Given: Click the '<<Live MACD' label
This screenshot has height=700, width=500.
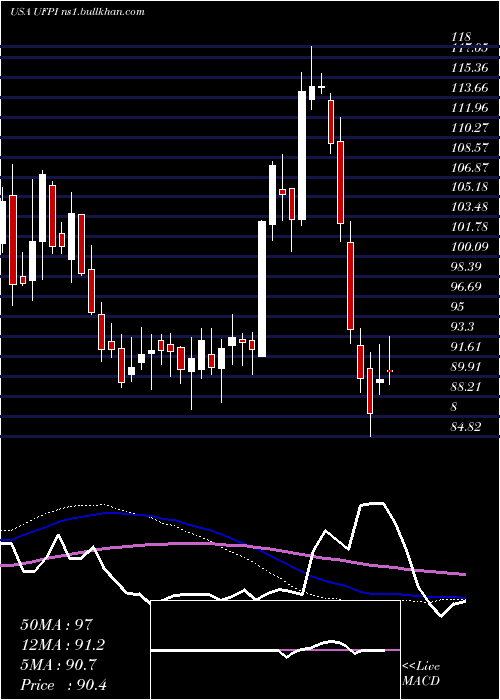Looking at the screenshot, I should pos(421,674).
